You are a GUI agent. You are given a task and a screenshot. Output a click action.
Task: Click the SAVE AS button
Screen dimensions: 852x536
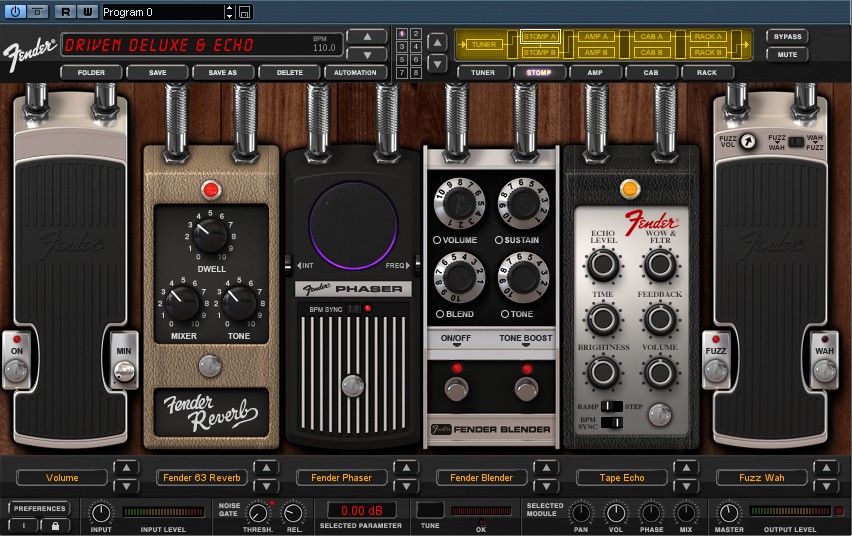(x=223, y=72)
